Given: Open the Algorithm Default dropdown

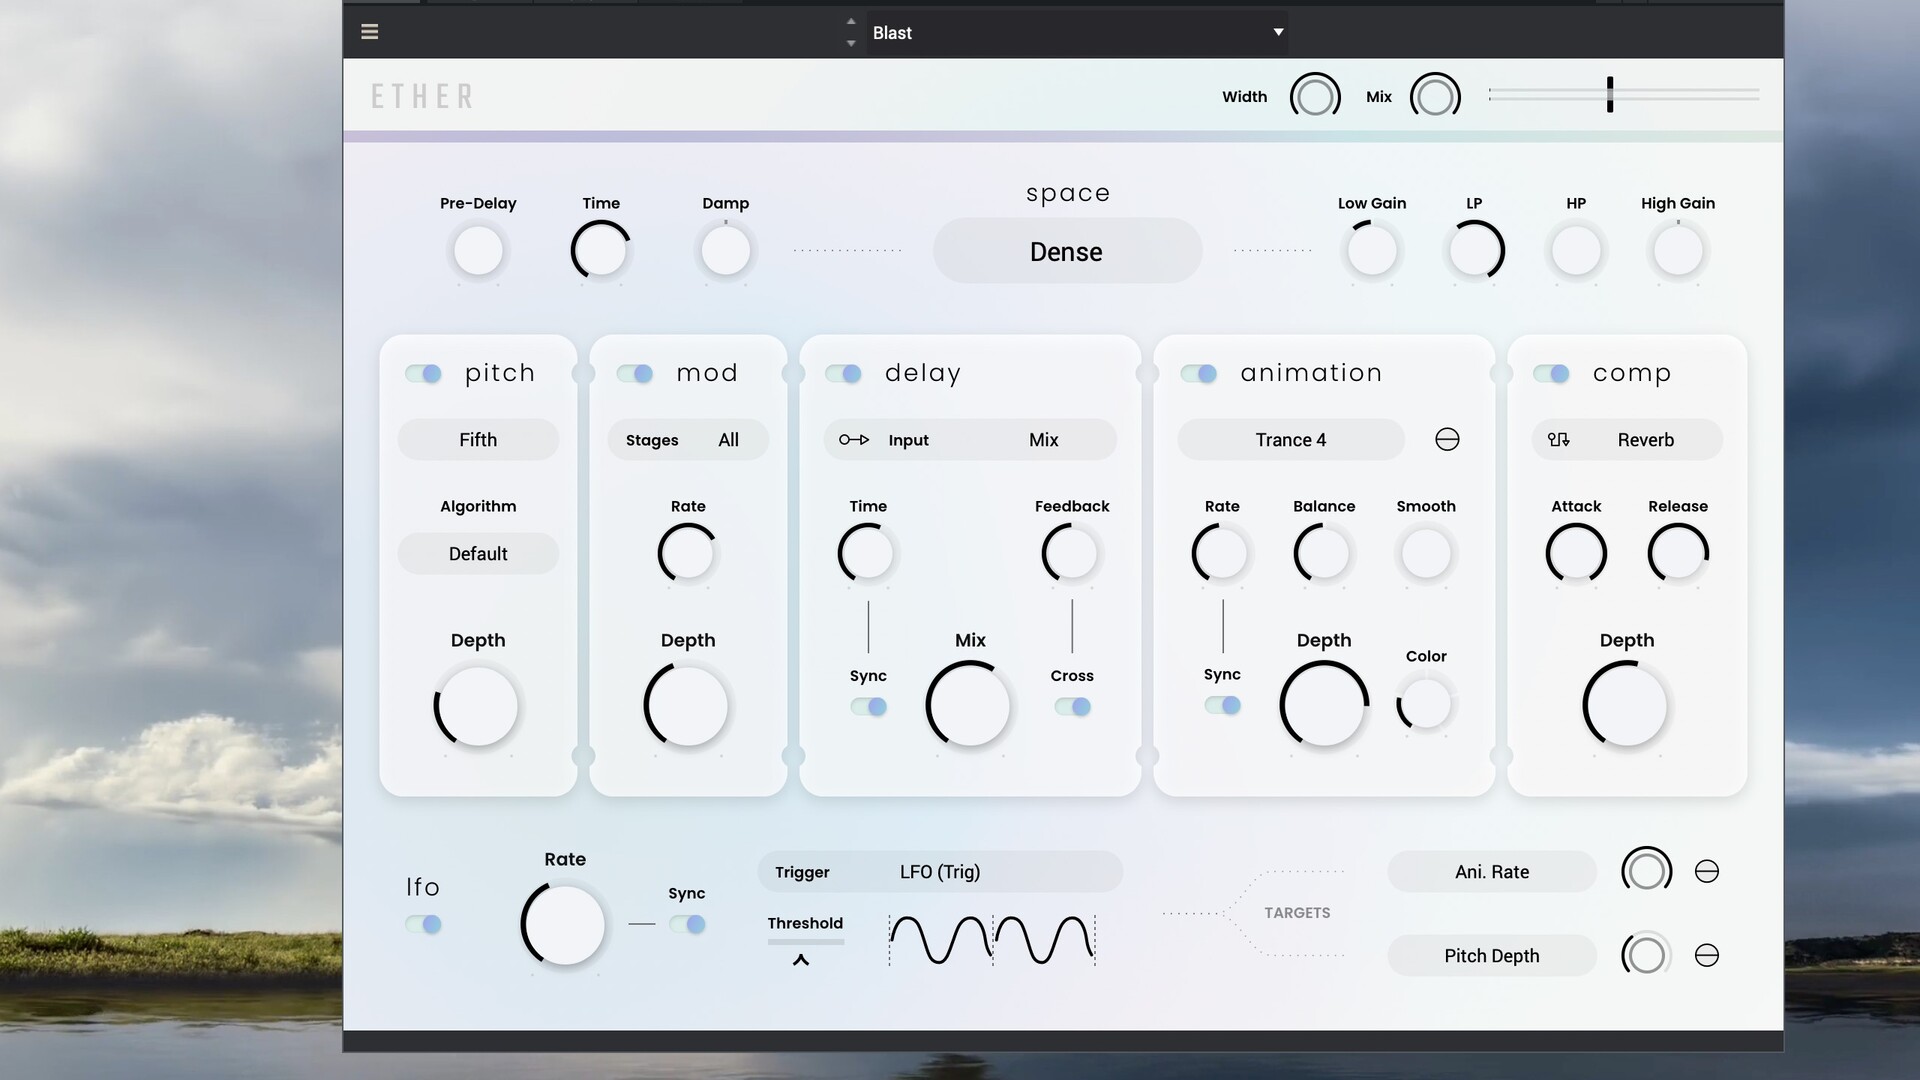Looking at the screenshot, I should tap(478, 553).
